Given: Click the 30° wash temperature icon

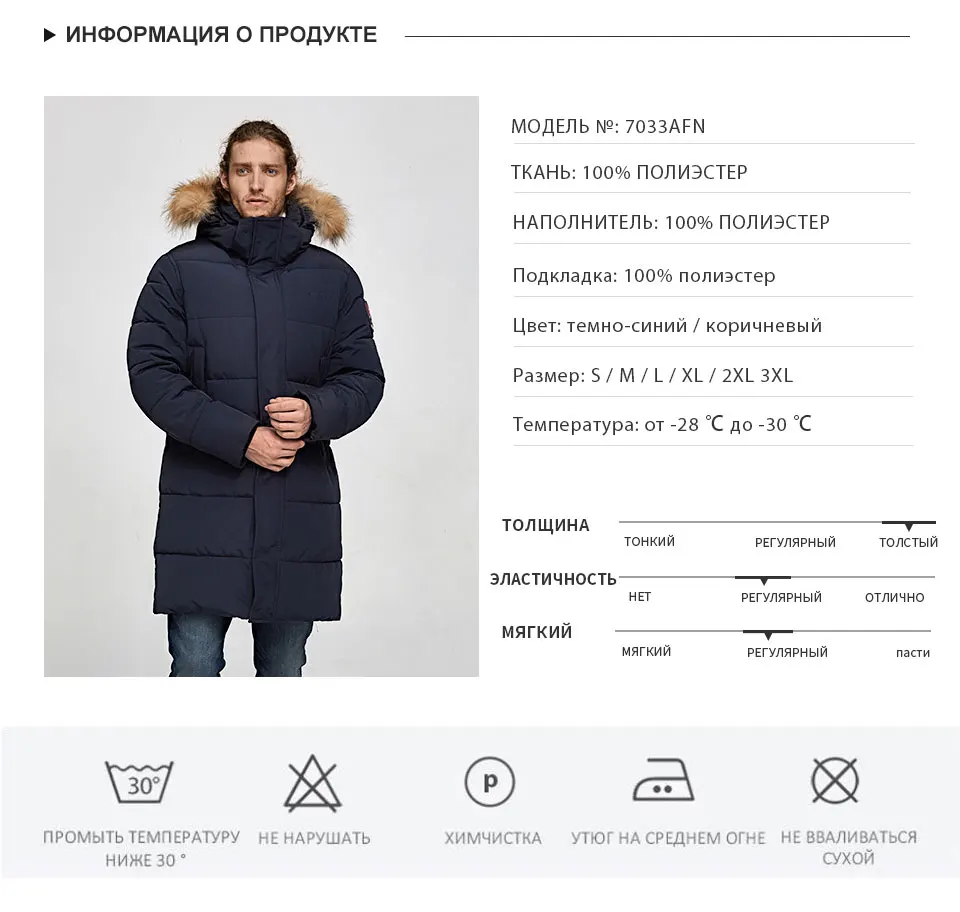Looking at the screenshot, I should tap(140, 782).
